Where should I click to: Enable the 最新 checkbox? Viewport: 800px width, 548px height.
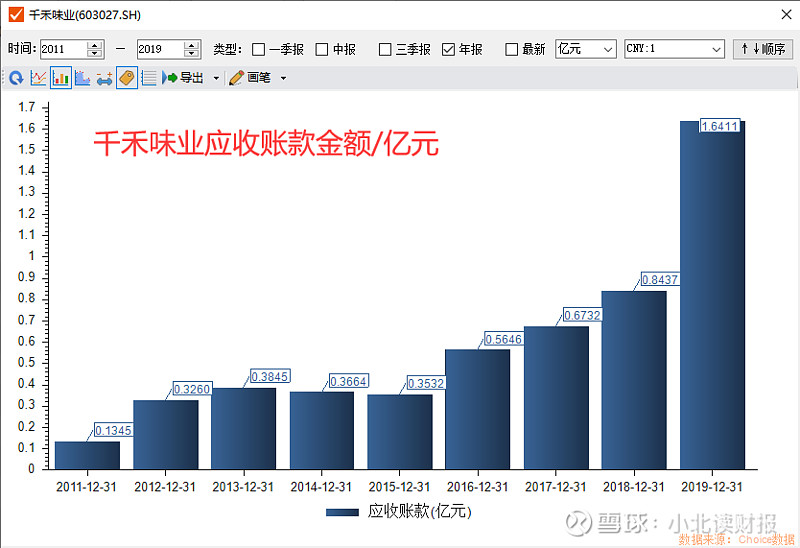pyautogui.click(x=511, y=49)
